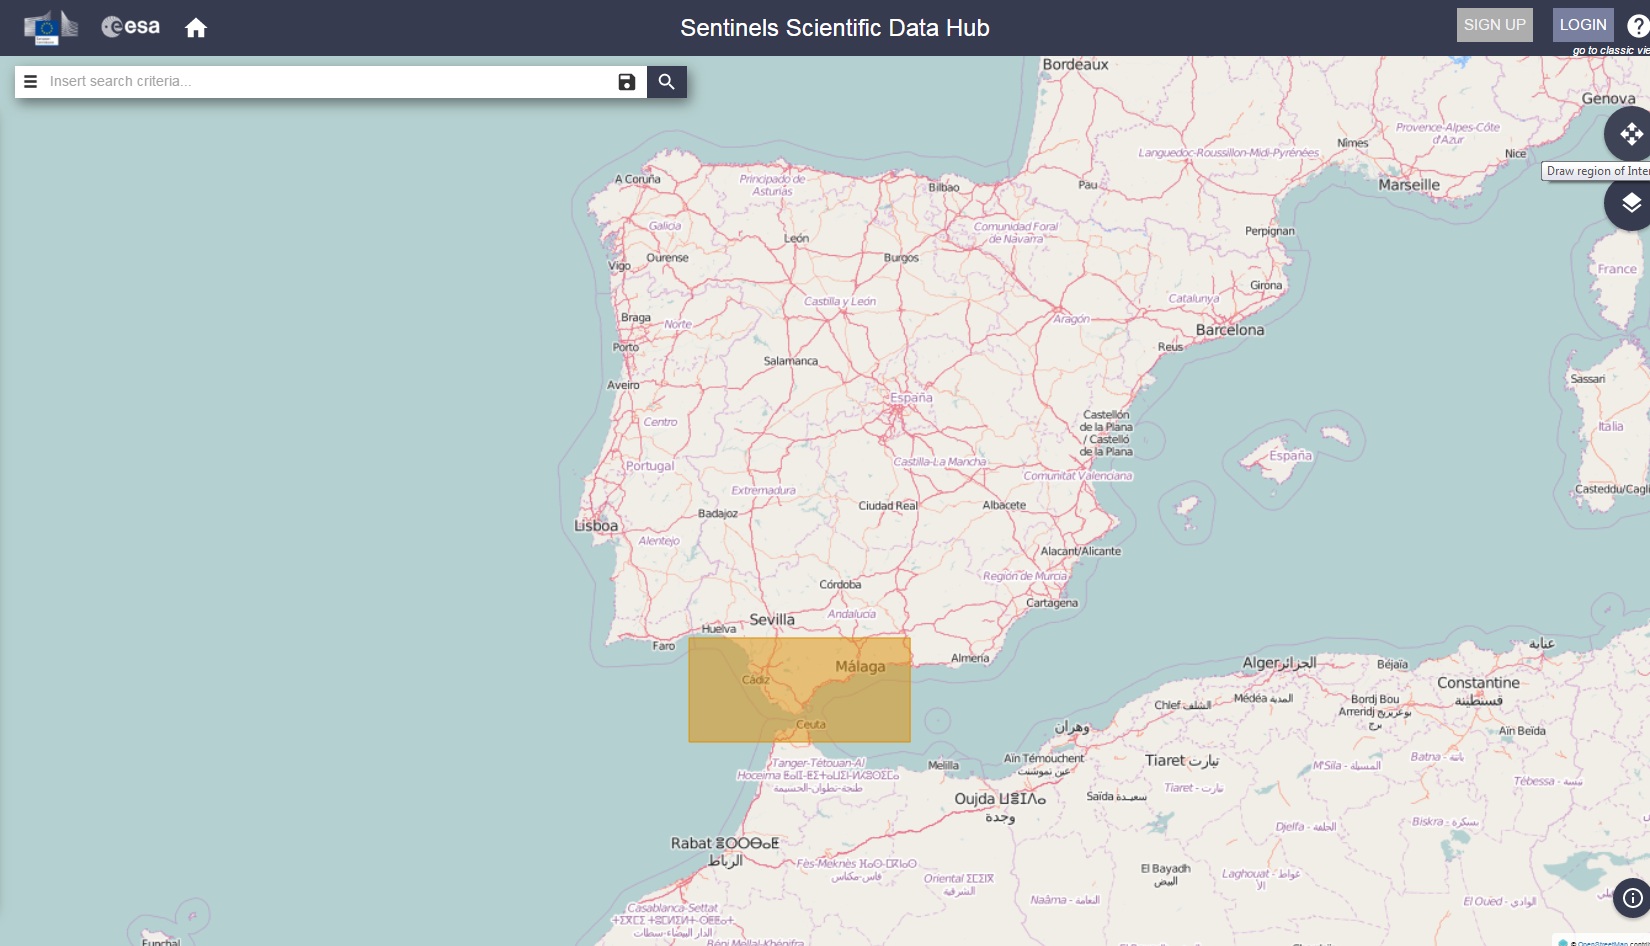Open the hamburger advanced search menu
This screenshot has width=1650, height=946.
[x=30, y=82]
